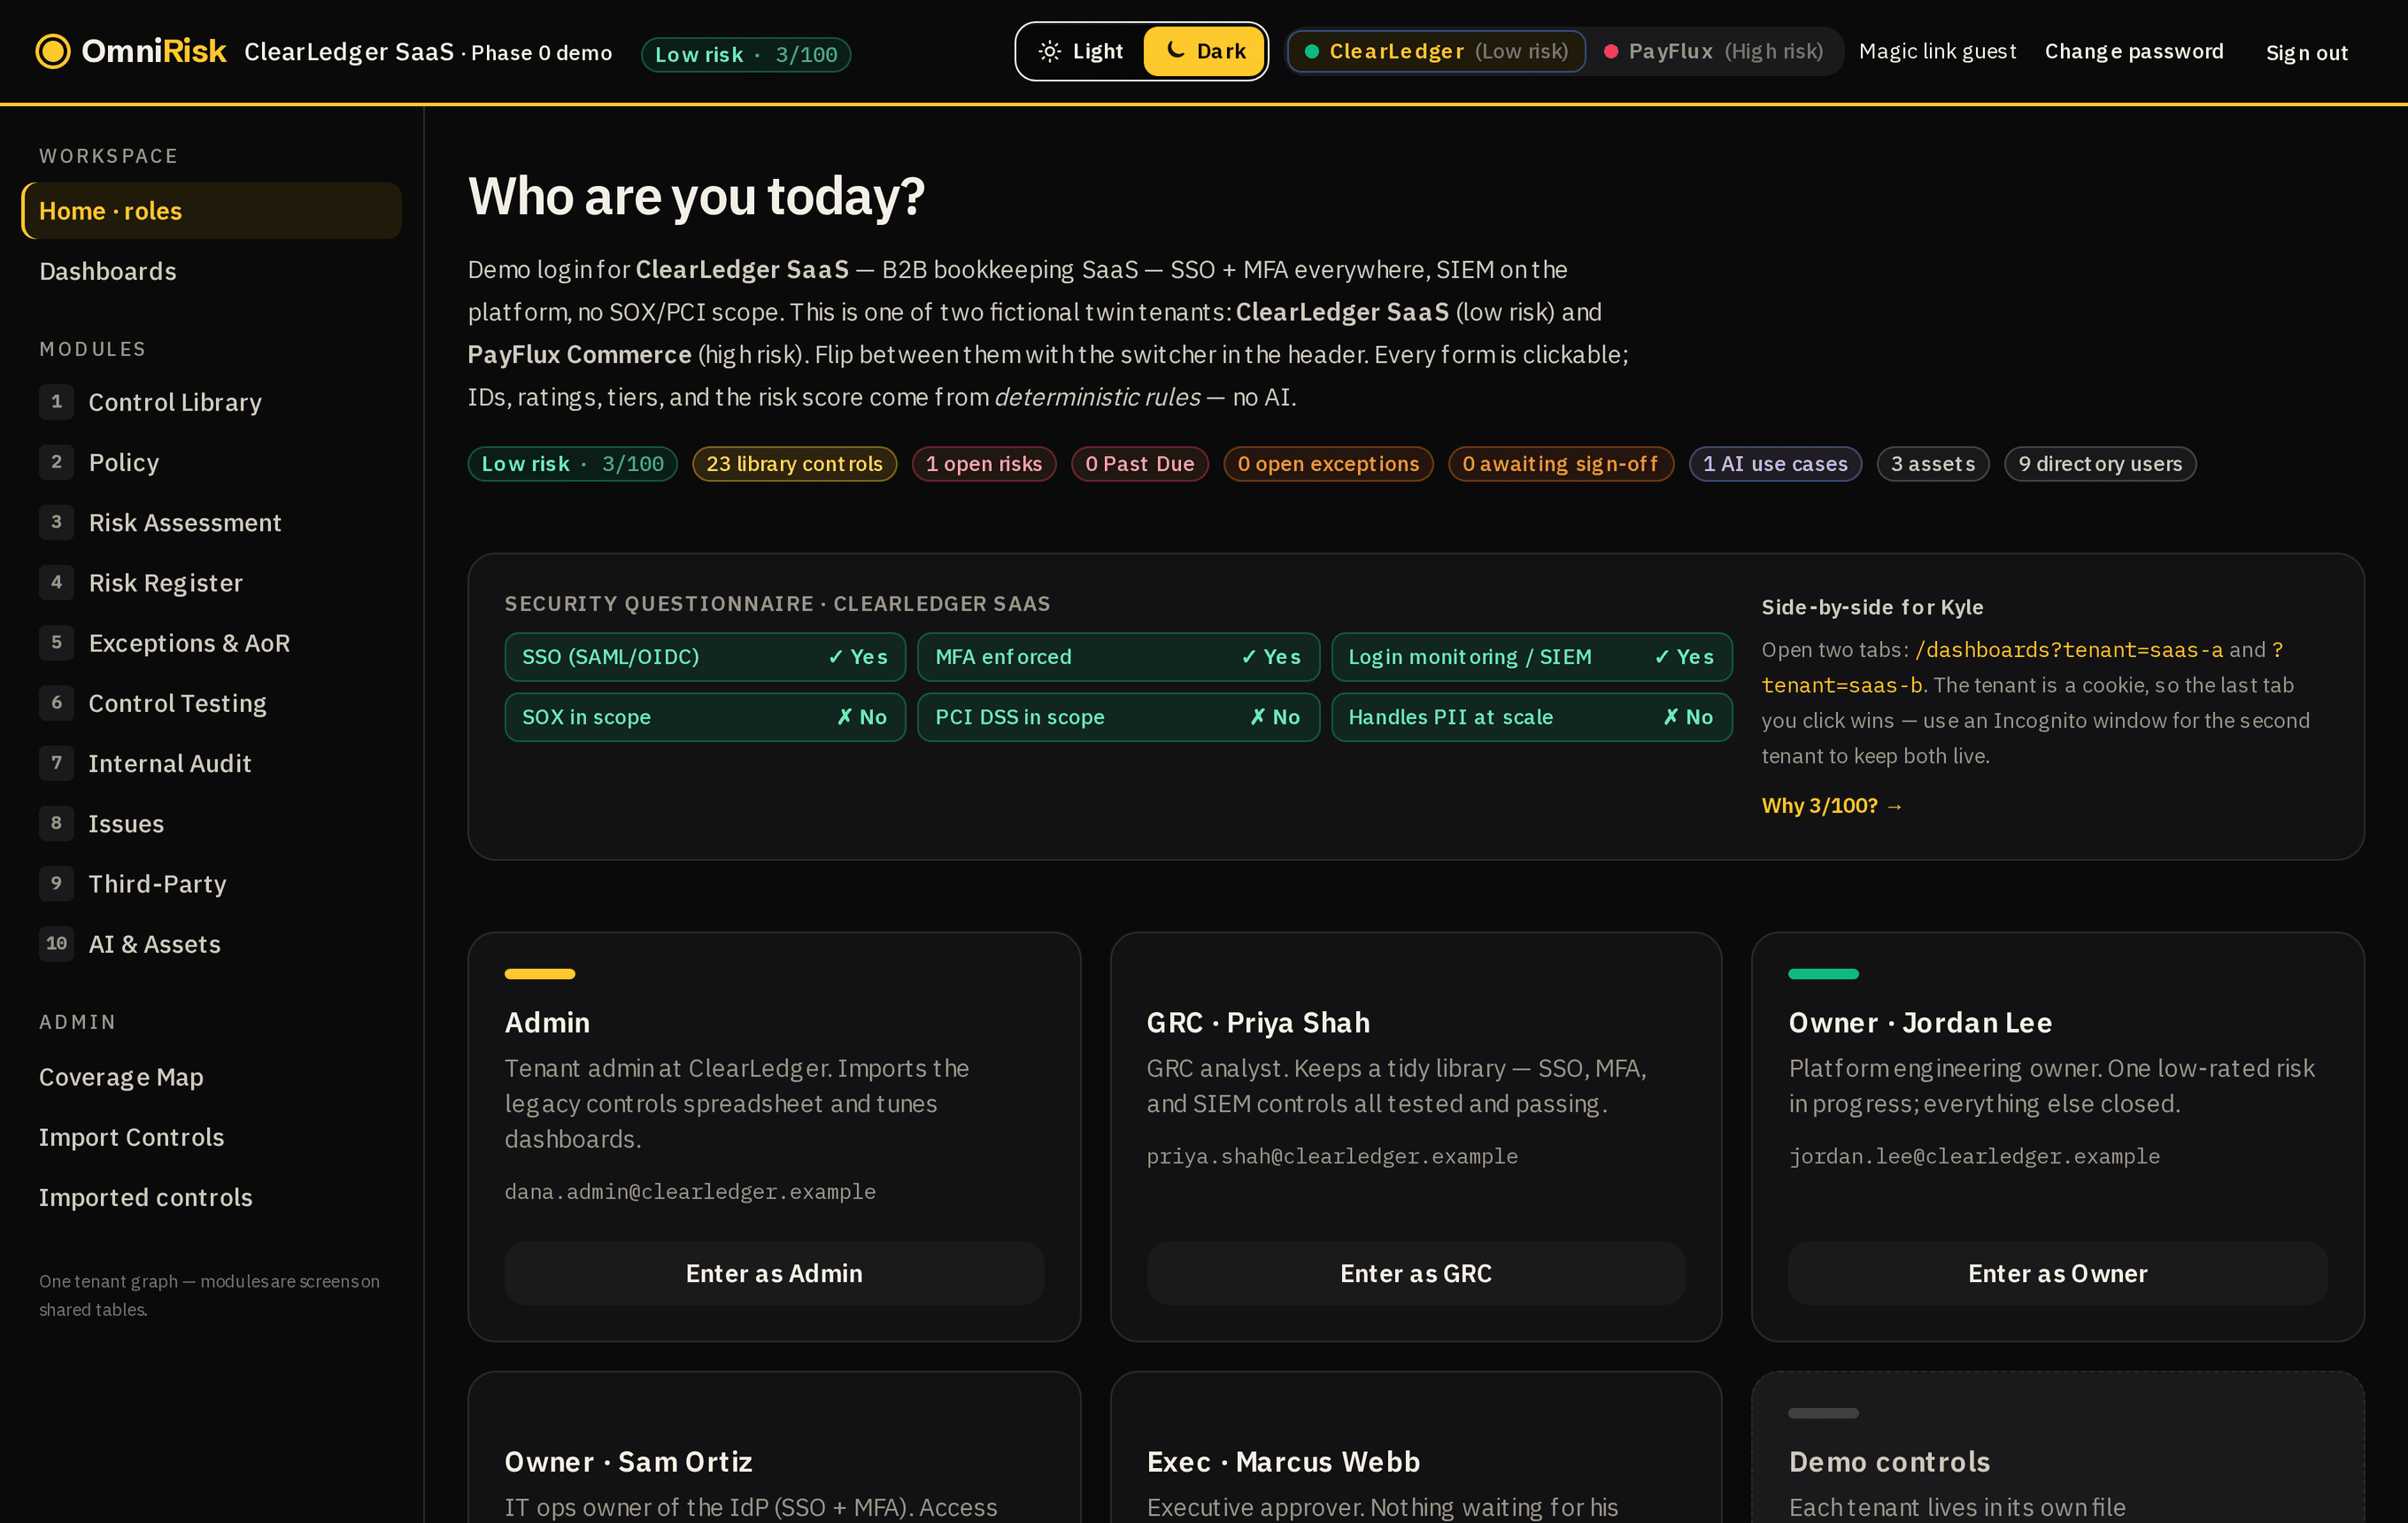Image resolution: width=2408 pixels, height=1523 pixels.
Task: Open Why 3/100? link
Action: (x=1831, y=806)
